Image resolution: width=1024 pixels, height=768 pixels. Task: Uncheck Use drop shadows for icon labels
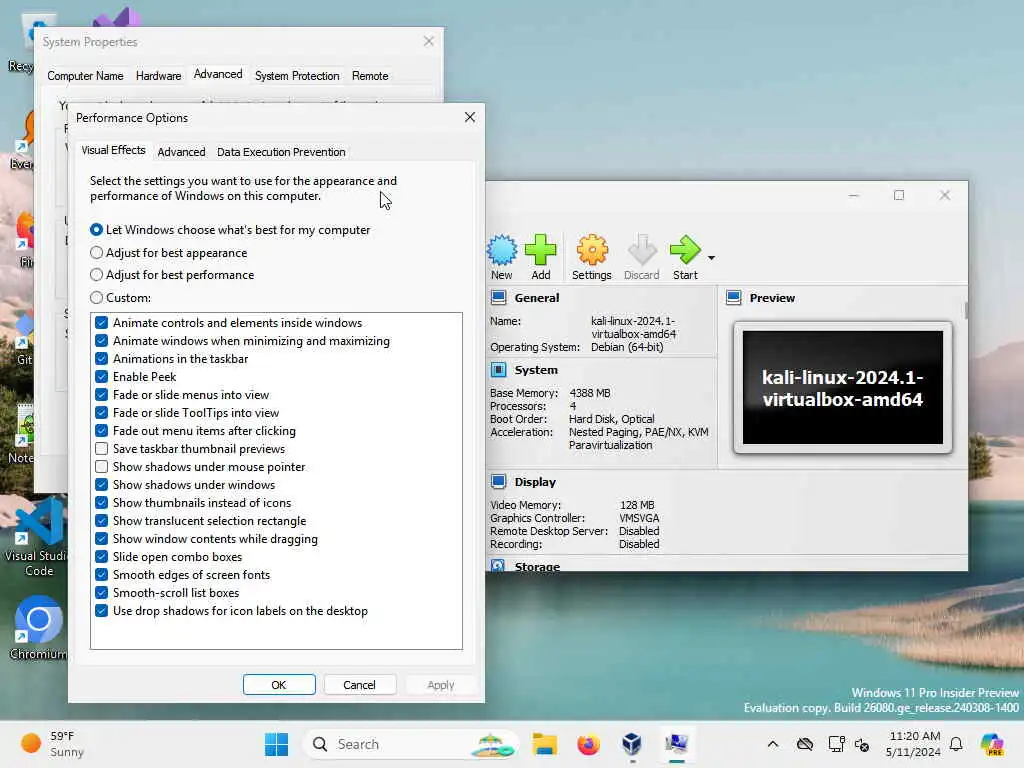coord(101,611)
